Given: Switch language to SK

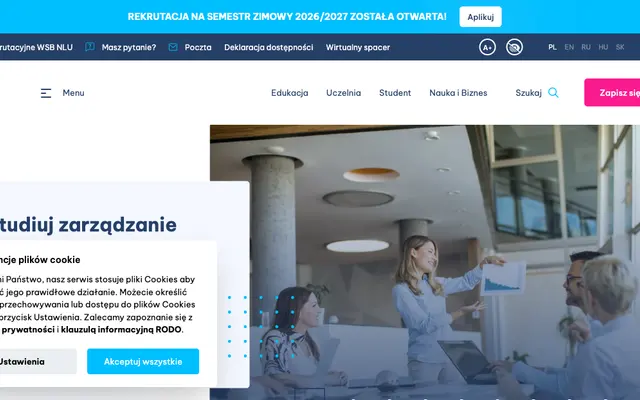Looking at the screenshot, I should tap(620, 47).
